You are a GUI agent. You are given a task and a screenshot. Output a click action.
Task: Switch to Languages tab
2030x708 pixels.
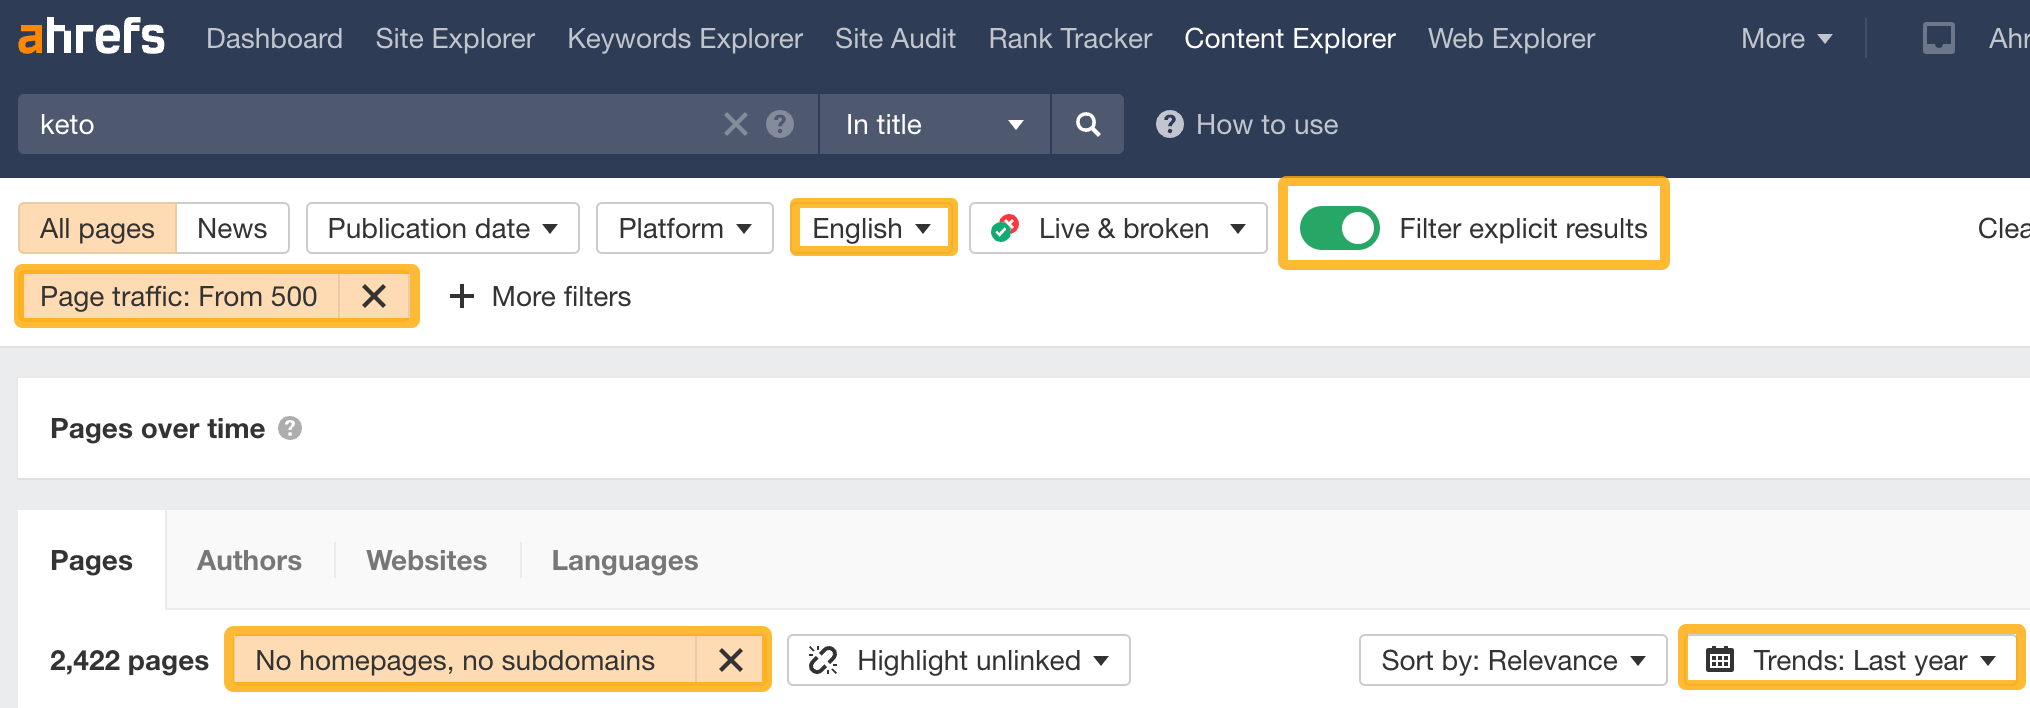pyautogui.click(x=625, y=560)
